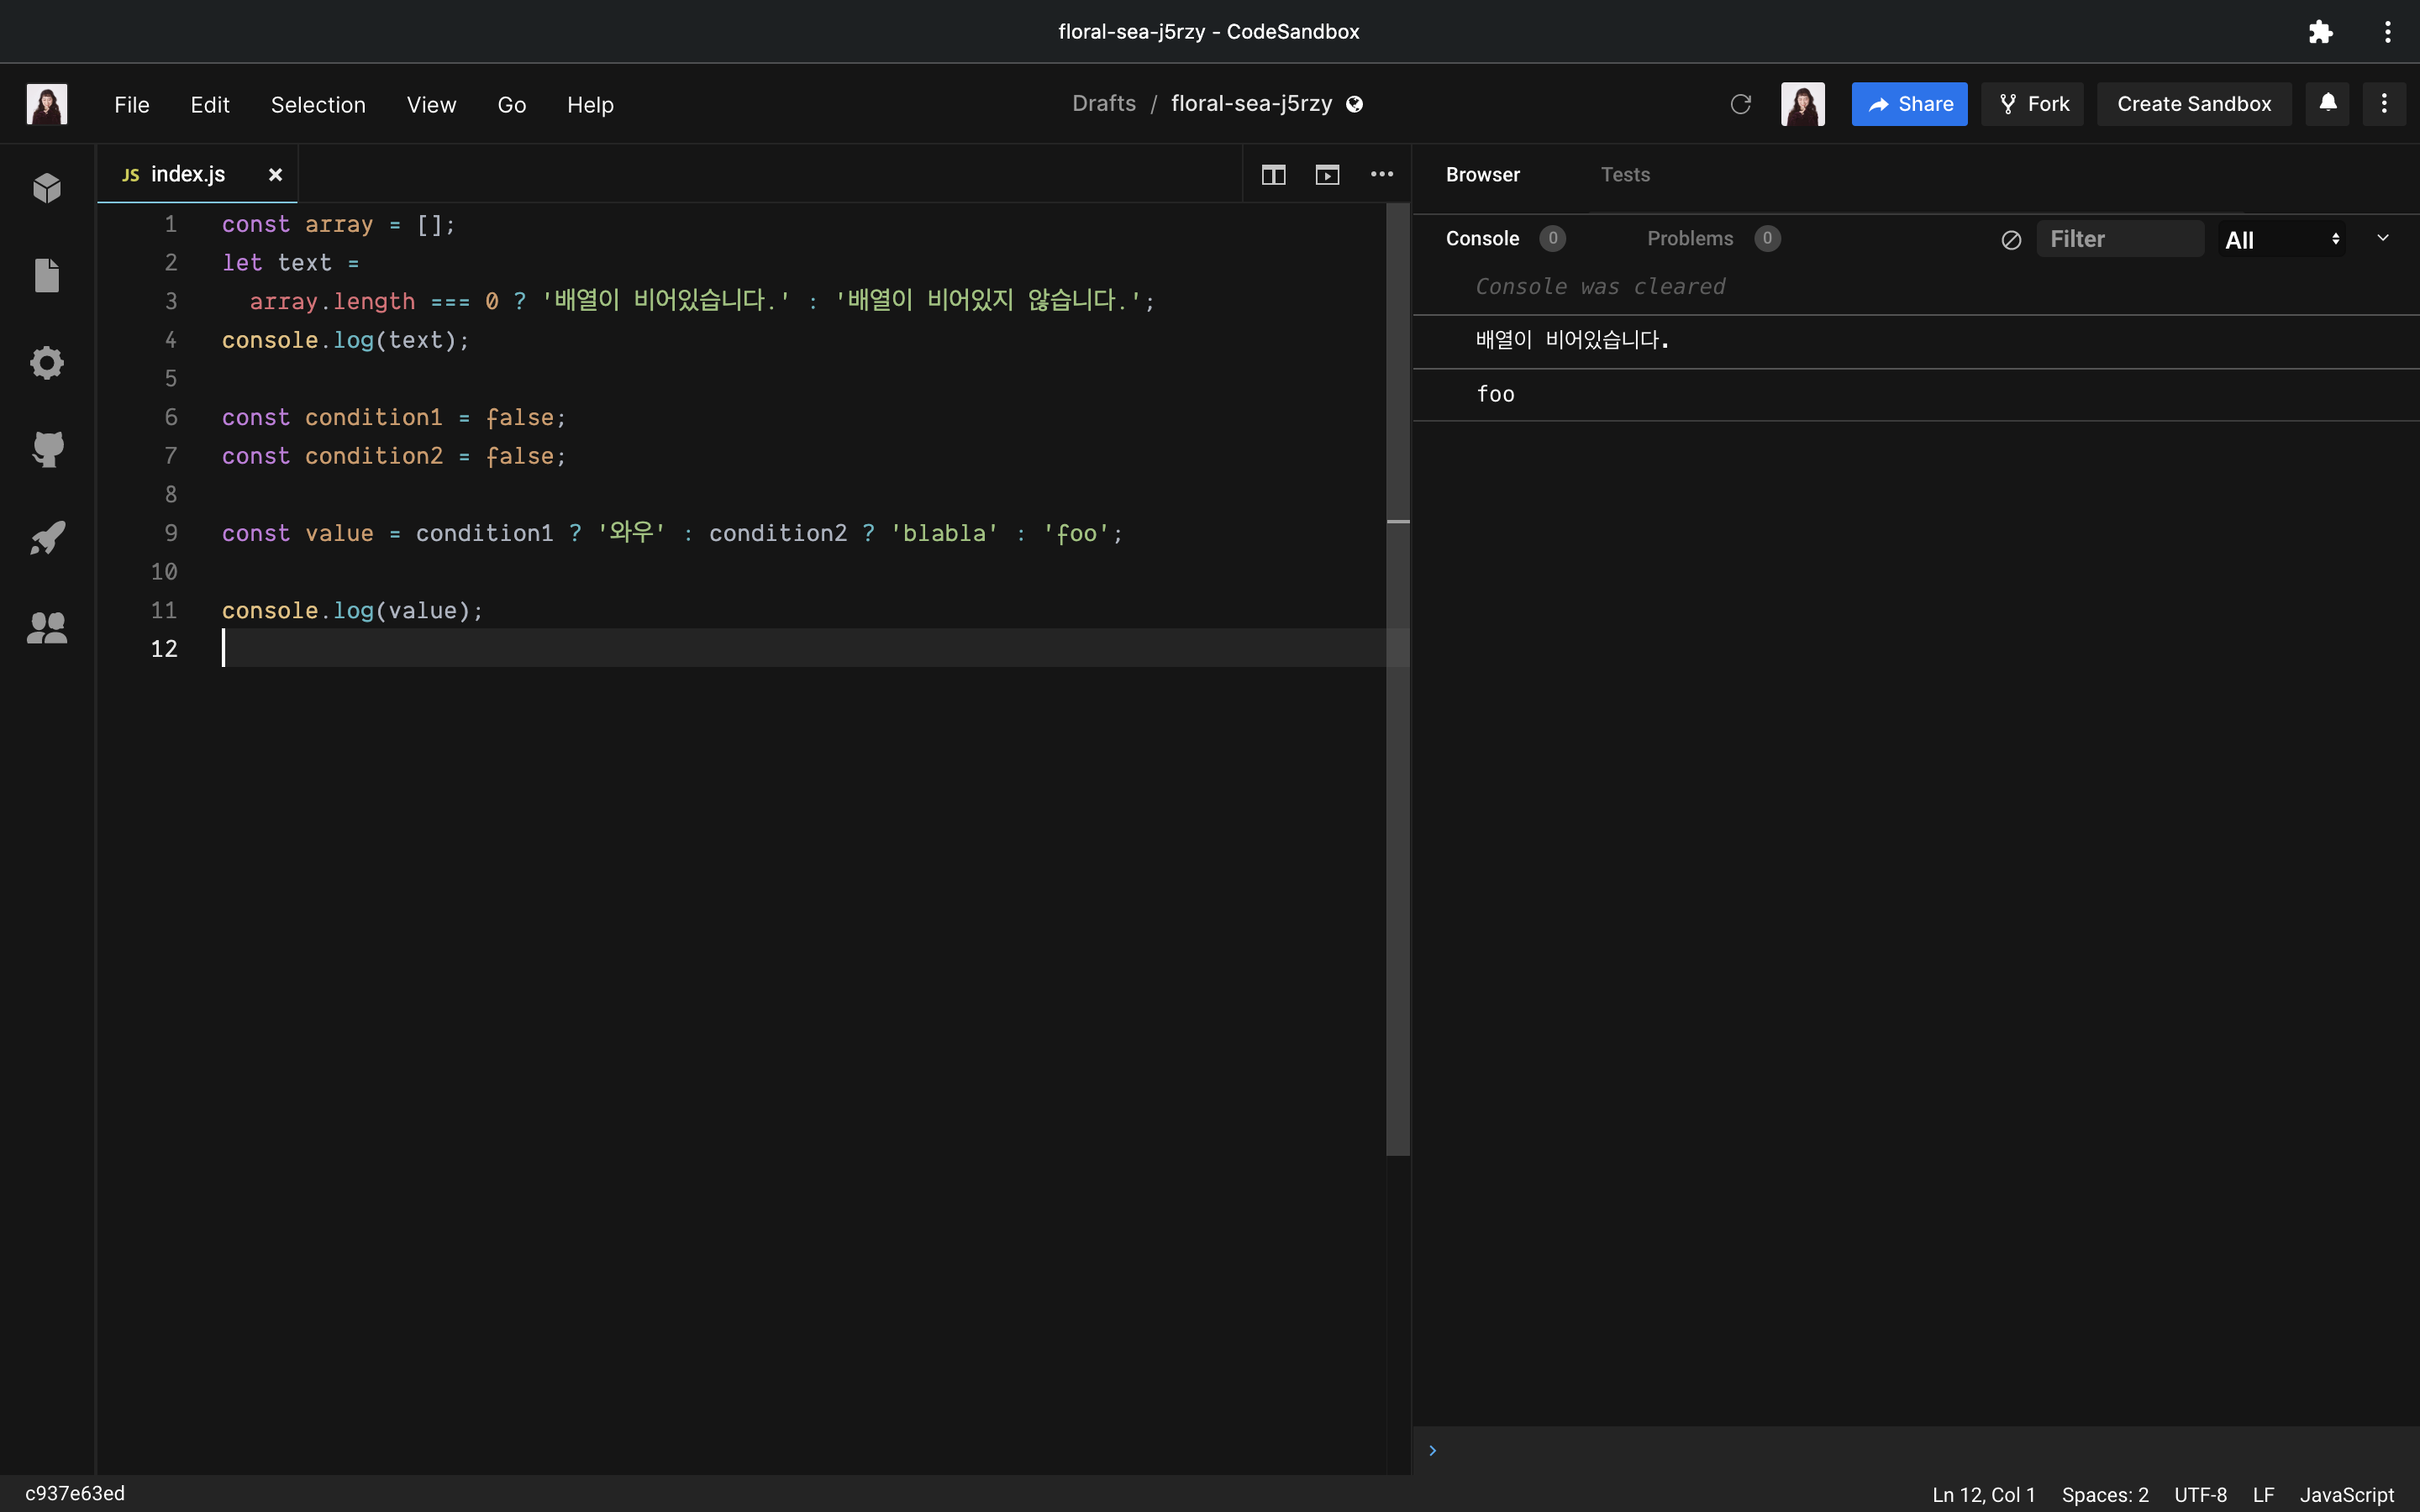Click the 'foo' console output line
Viewport: 2420px width, 1512px height.
(1916, 395)
